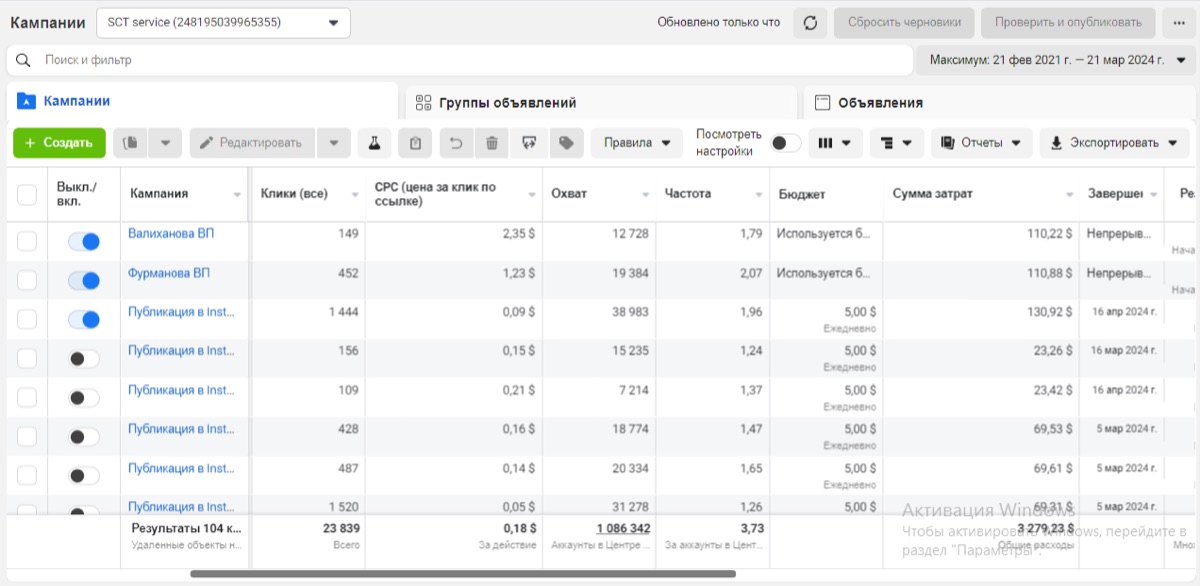The width and height of the screenshot is (1200, 586).
Task: Turn off the Фурманова ВП campaign
Action: (x=84, y=281)
